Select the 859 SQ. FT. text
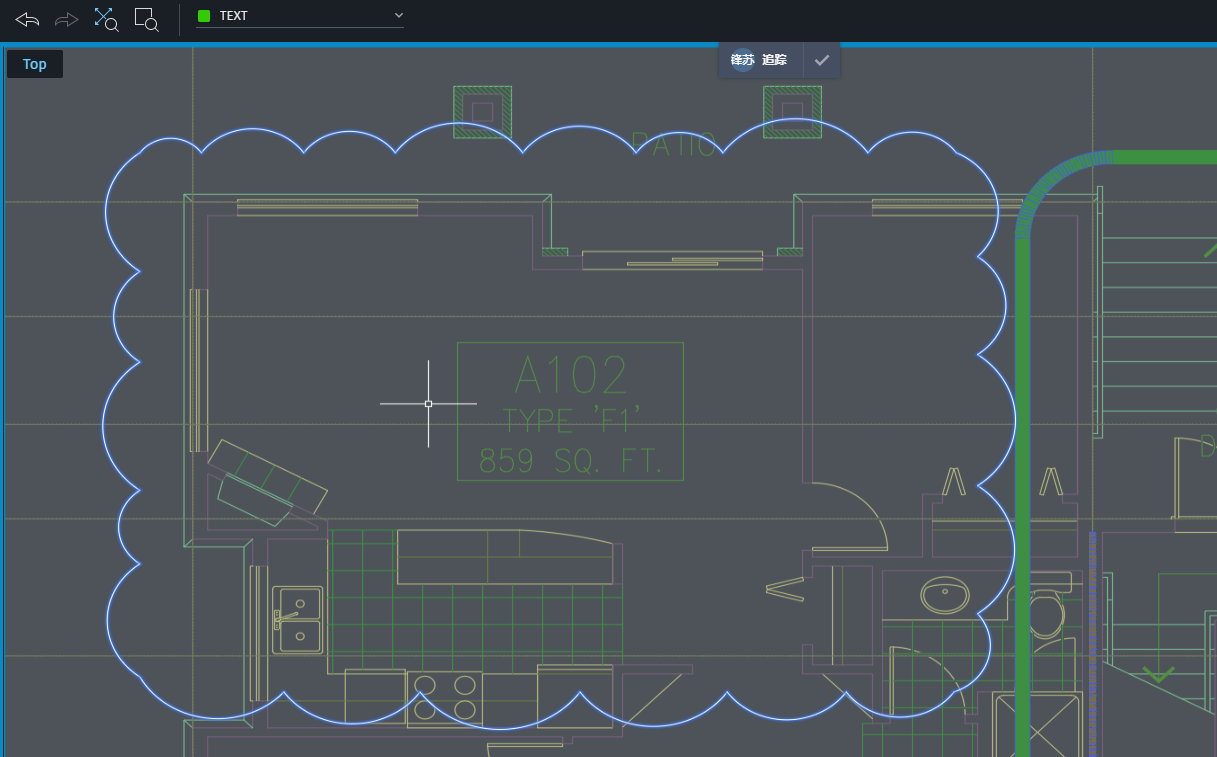Screen dimensions: 1217x757 tap(571, 460)
